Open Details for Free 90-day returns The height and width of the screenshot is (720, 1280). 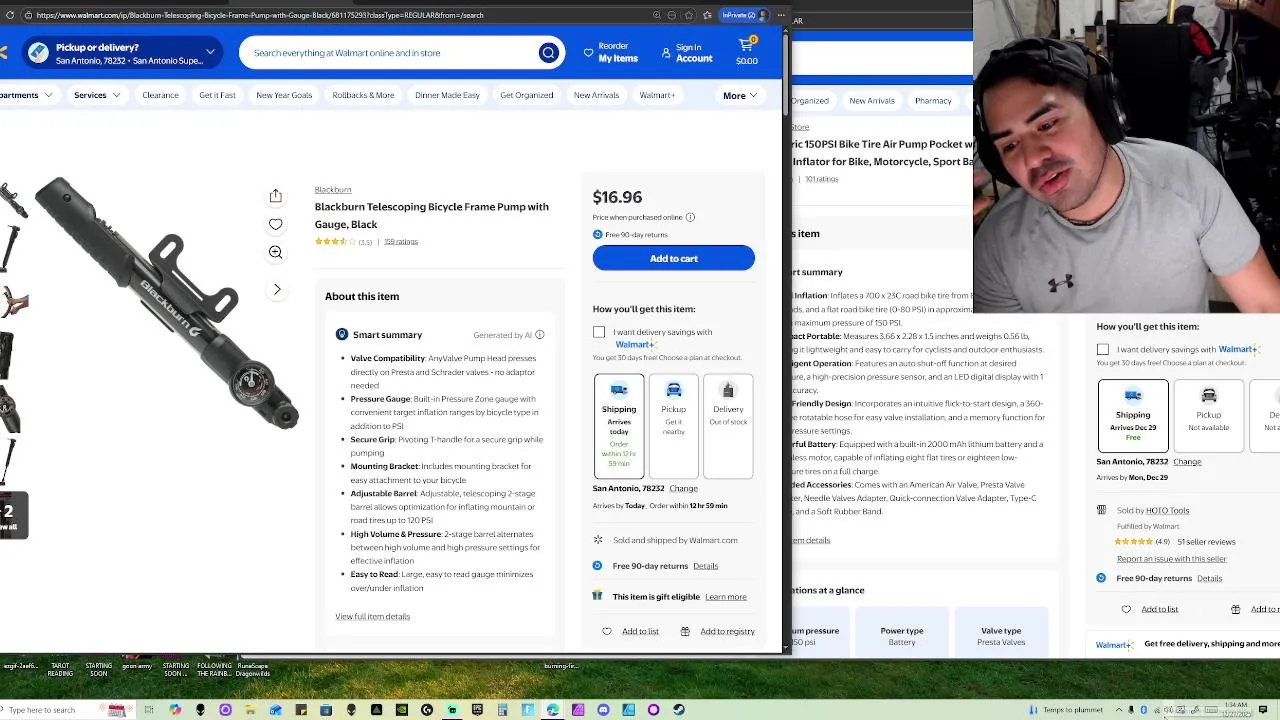[705, 566]
